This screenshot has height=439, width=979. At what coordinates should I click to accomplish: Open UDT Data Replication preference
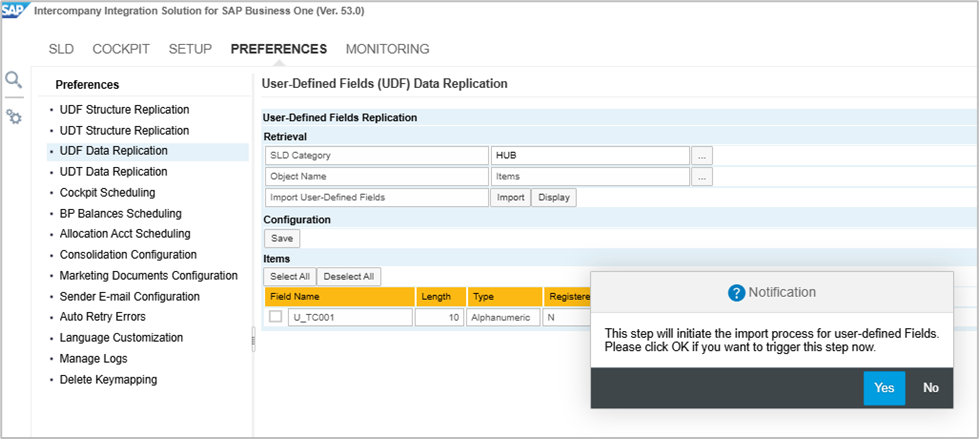click(x=113, y=172)
